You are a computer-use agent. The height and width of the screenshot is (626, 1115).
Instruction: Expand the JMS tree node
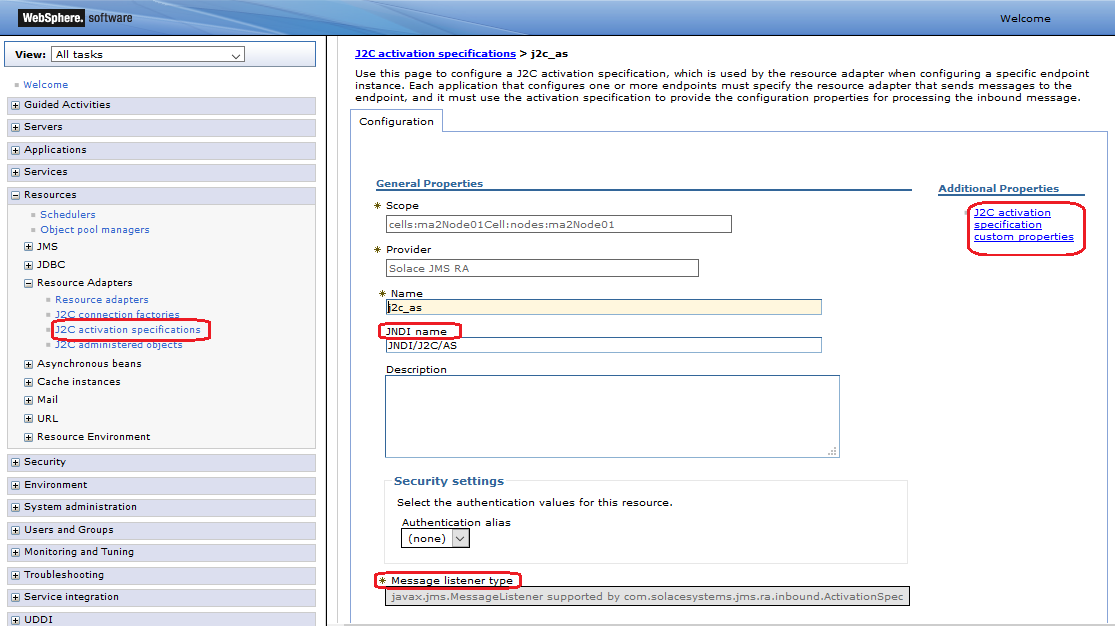tap(29, 247)
